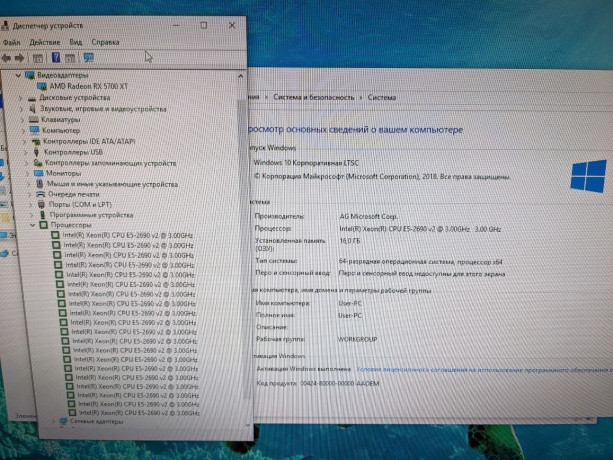Viewport: 613px width, 460px height.
Task: Click the Windows logo in System window
Action: pyautogui.click(x=588, y=176)
